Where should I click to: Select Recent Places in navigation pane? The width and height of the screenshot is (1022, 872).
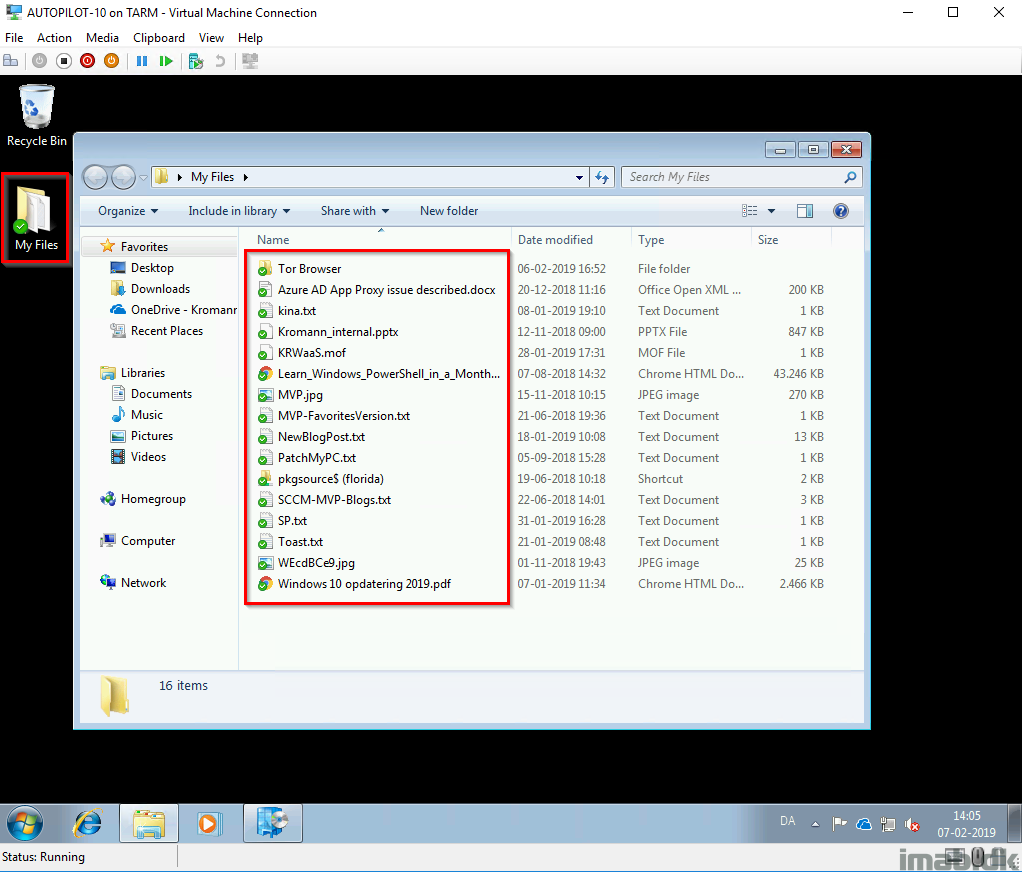click(167, 331)
